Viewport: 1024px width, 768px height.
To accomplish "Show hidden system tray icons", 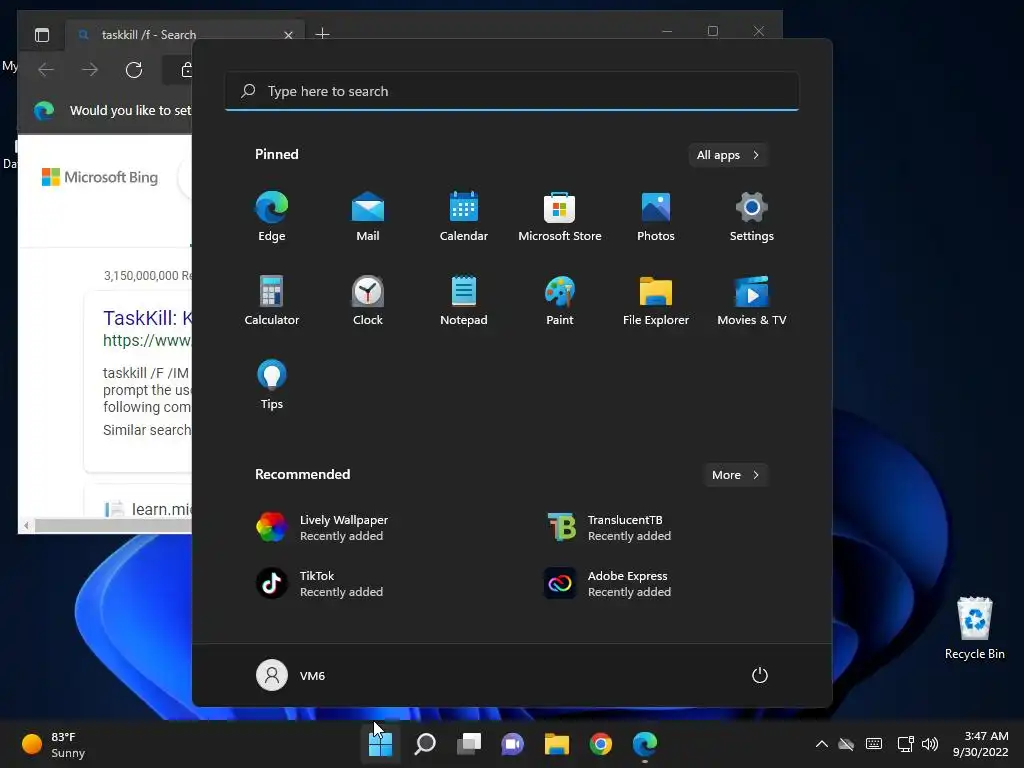I will (822, 744).
